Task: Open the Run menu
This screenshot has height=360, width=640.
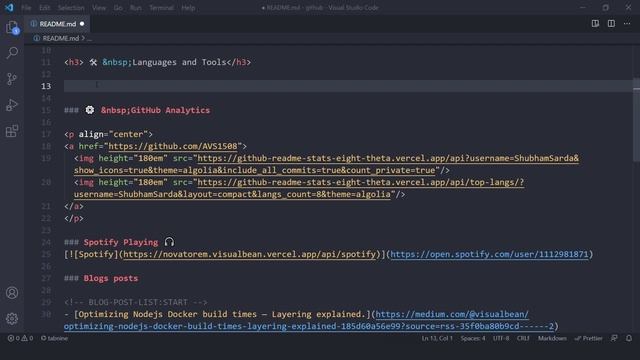Action: (x=136, y=8)
